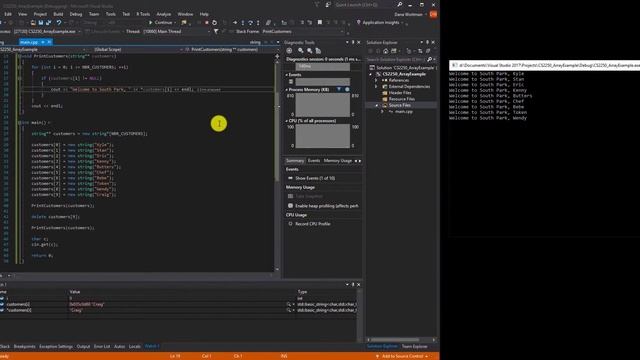Click the Diagnostic Tools zoom in icon
The height and width of the screenshot is (360, 640).
(301, 51)
